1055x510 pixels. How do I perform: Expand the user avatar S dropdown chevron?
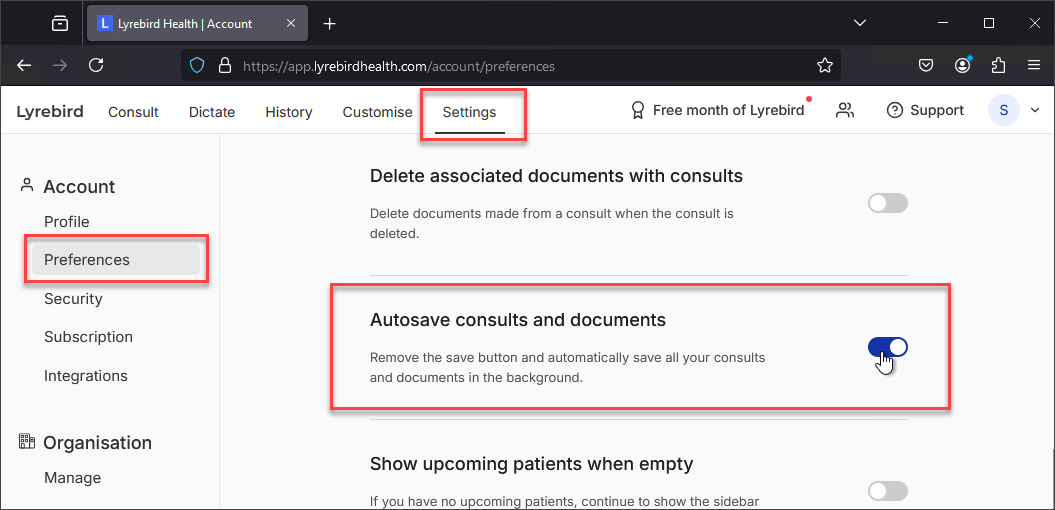pos(1035,110)
